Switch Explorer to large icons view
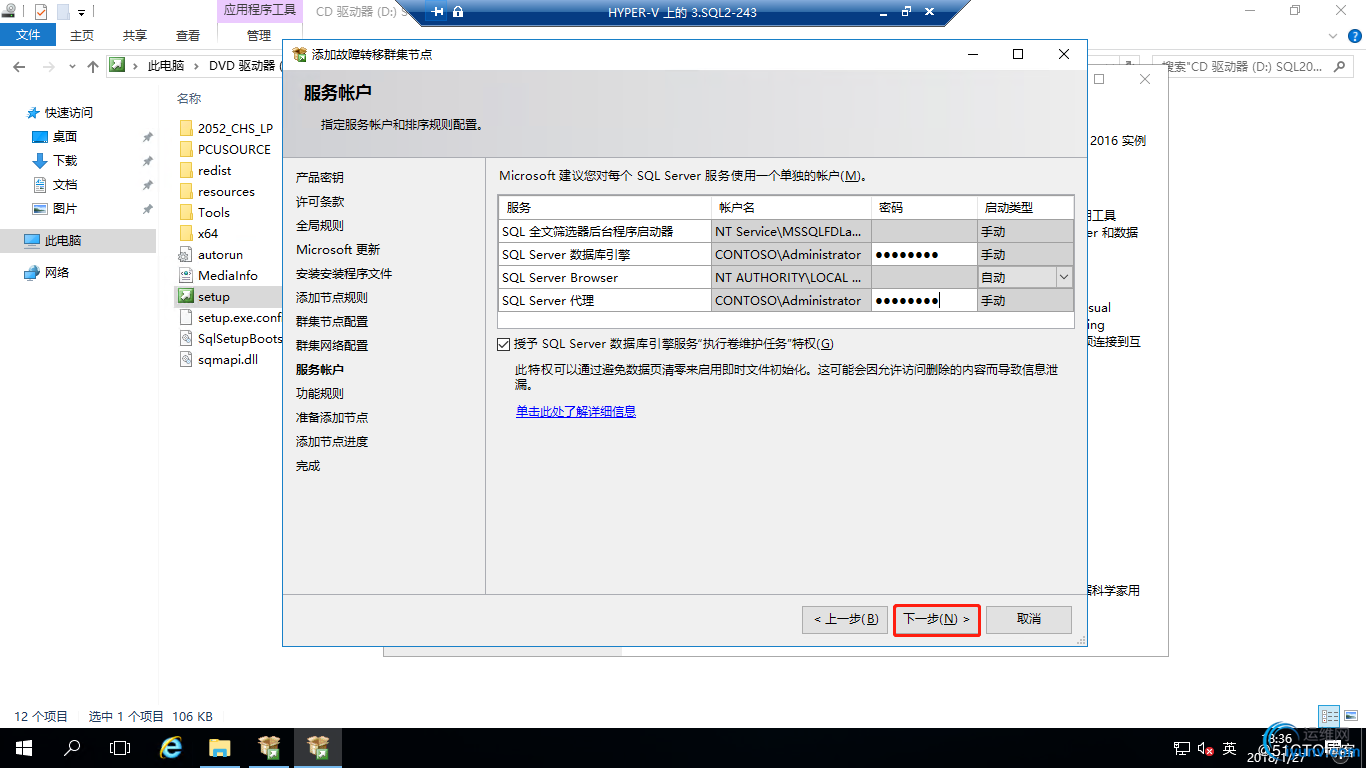The width and height of the screenshot is (1366, 768). [x=1351, y=716]
